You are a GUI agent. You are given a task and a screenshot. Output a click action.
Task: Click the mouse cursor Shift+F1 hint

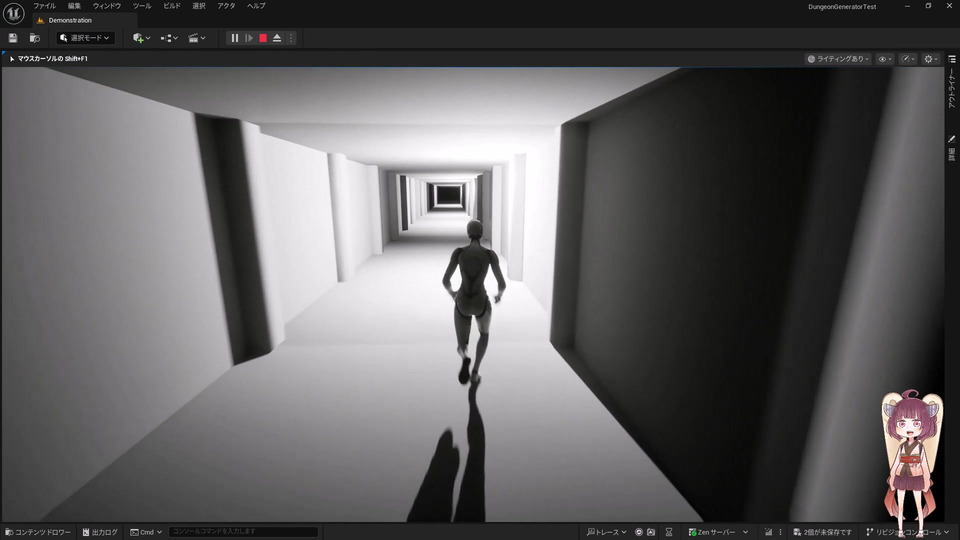[x=49, y=59]
